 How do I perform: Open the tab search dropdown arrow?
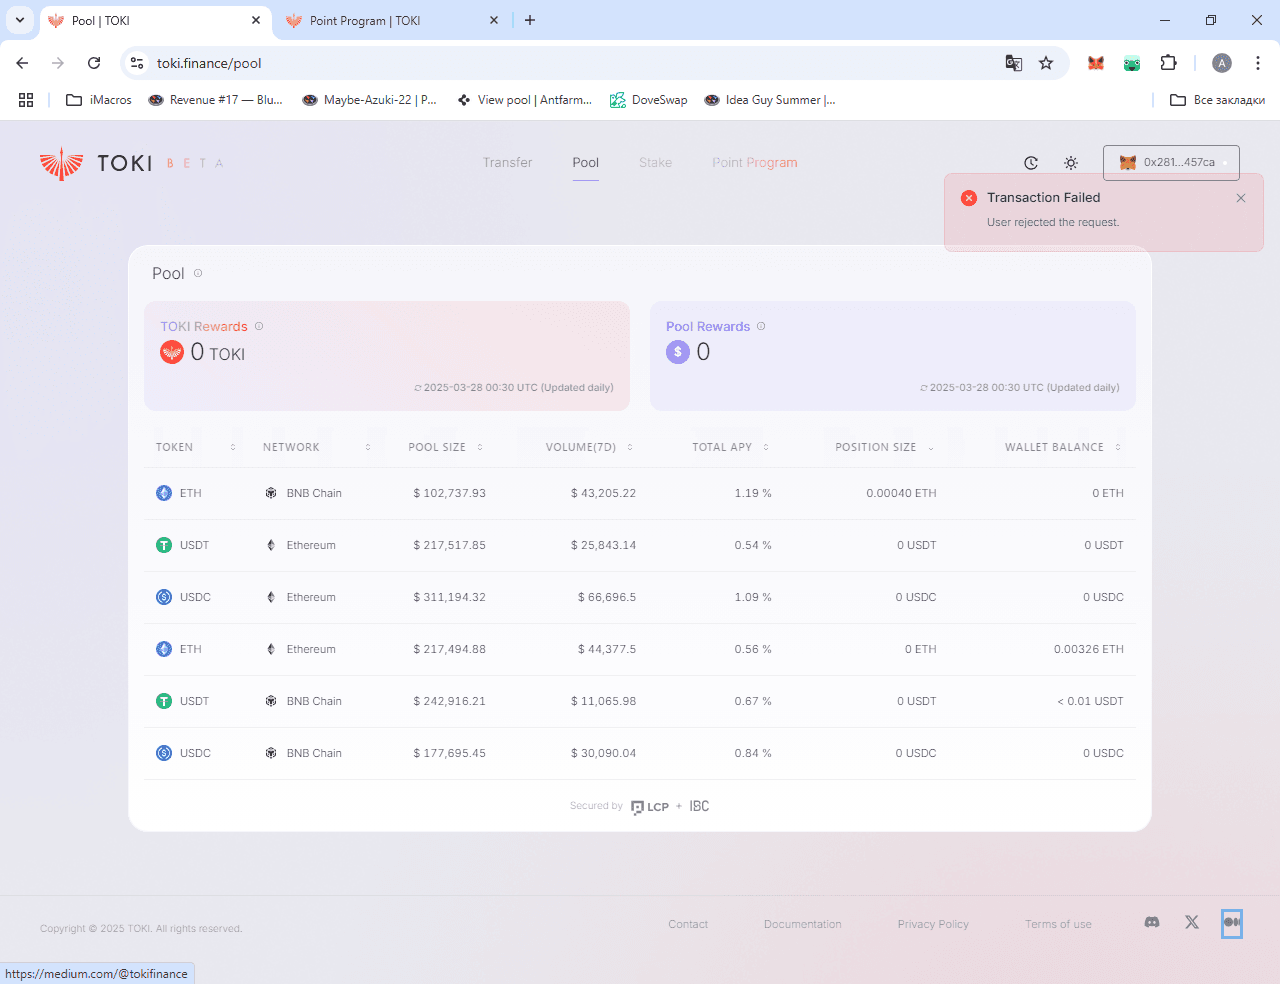[x=20, y=20]
